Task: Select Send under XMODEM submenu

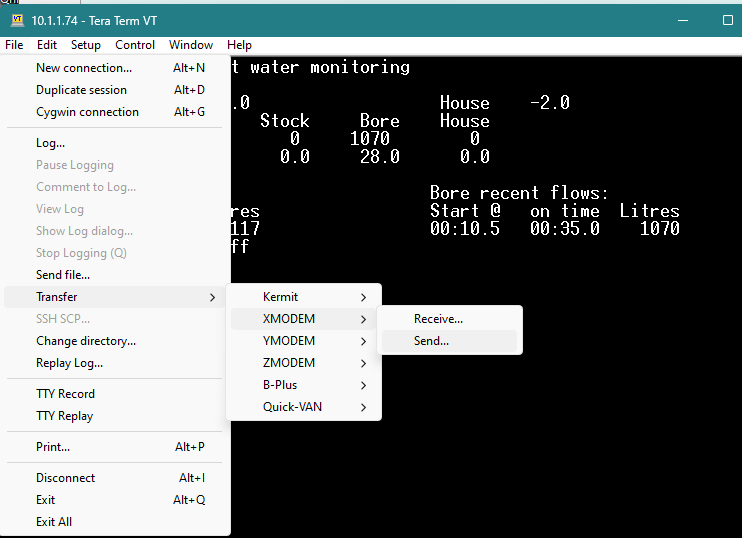Action: click(x=431, y=341)
